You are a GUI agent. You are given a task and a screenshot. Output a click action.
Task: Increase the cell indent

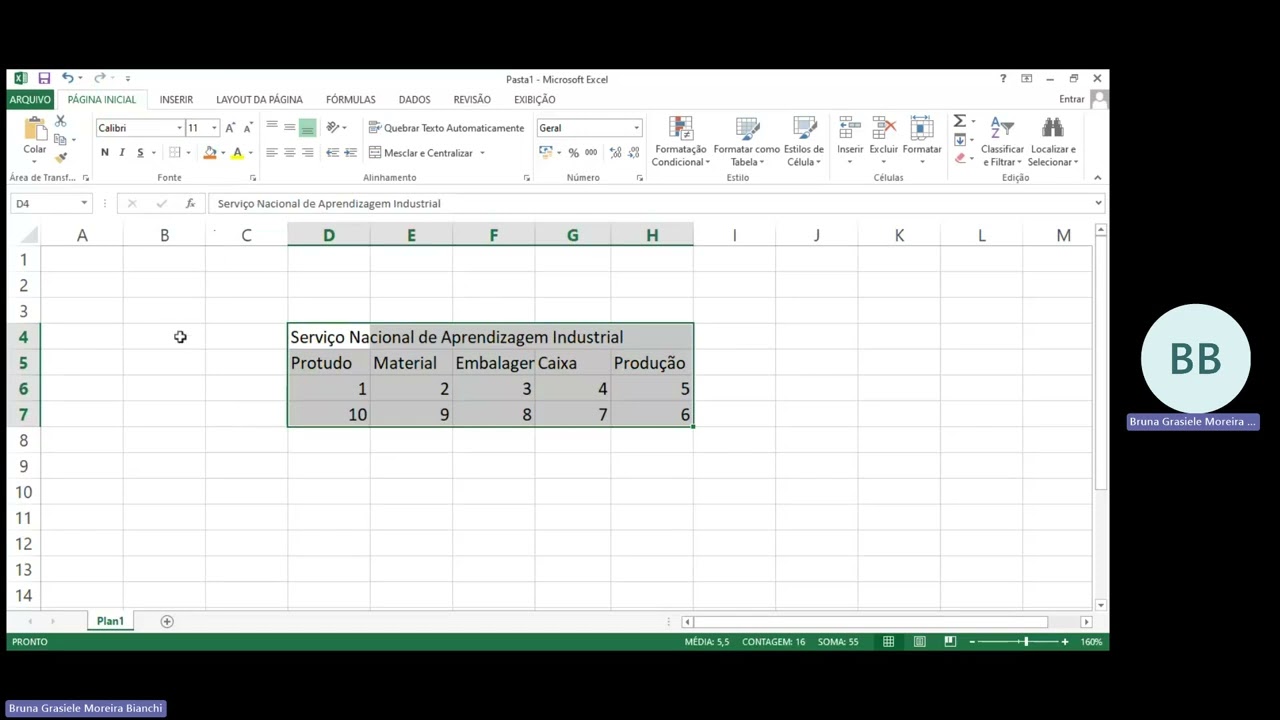[x=351, y=153]
